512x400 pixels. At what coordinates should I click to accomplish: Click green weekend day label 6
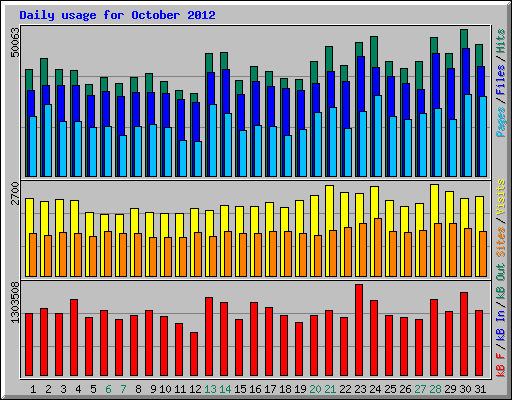[x=108, y=389]
